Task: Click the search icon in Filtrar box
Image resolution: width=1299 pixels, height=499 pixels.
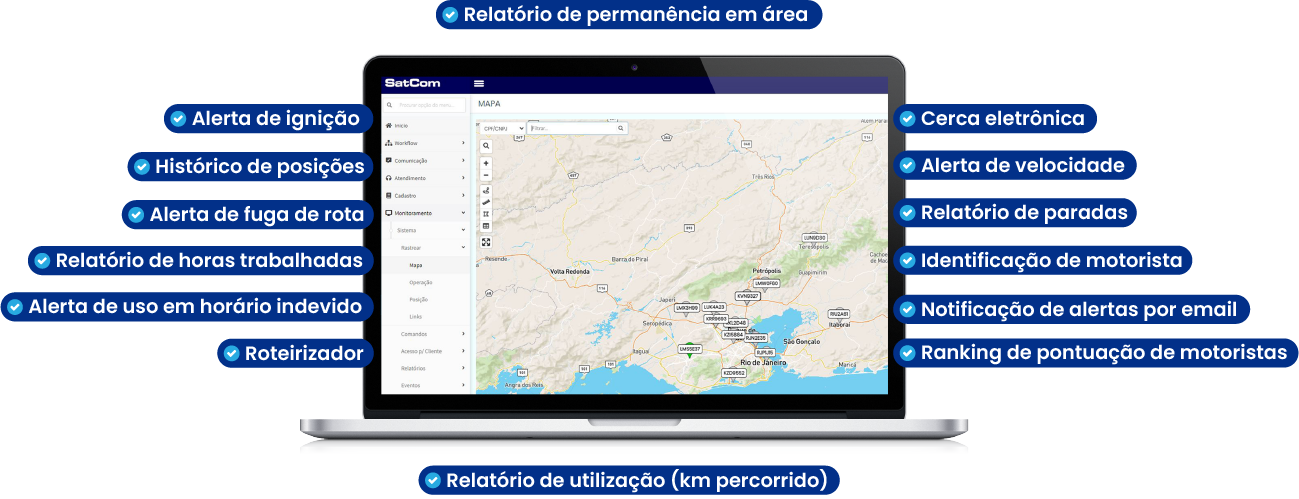Action: click(x=620, y=129)
